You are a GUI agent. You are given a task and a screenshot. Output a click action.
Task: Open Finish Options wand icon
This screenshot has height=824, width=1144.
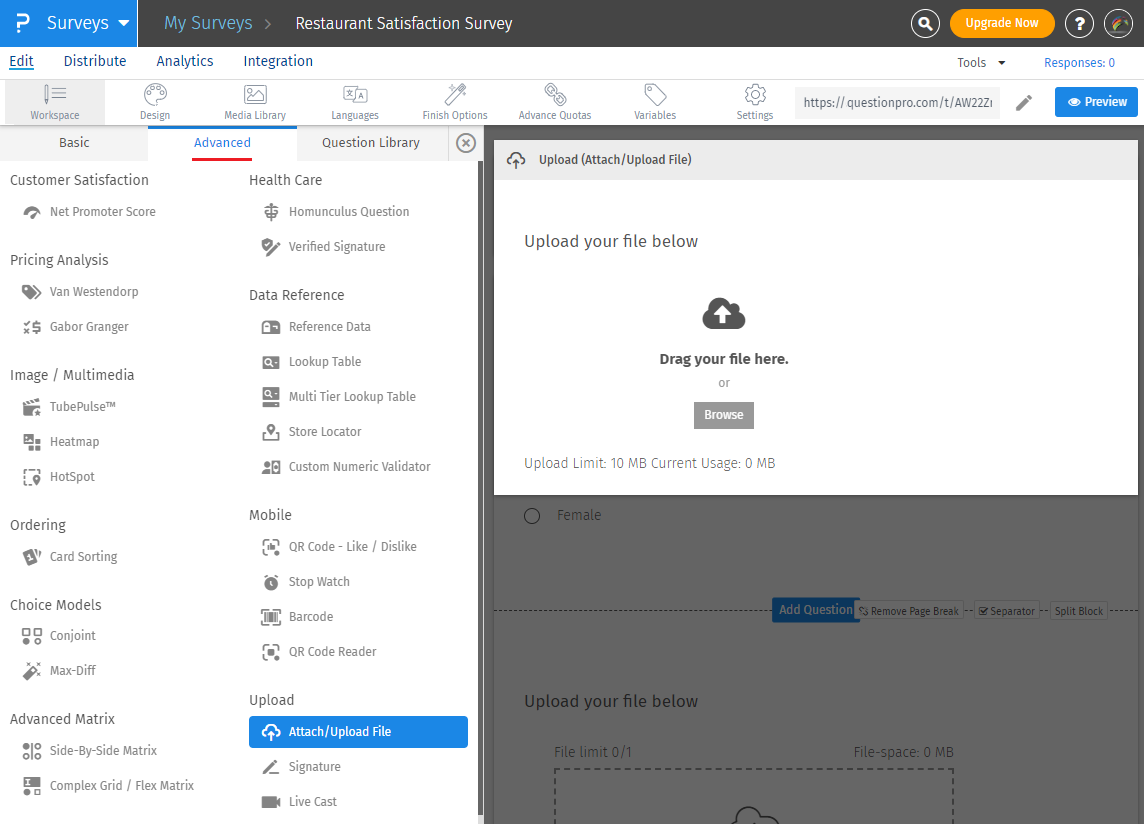click(x=455, y=102)
